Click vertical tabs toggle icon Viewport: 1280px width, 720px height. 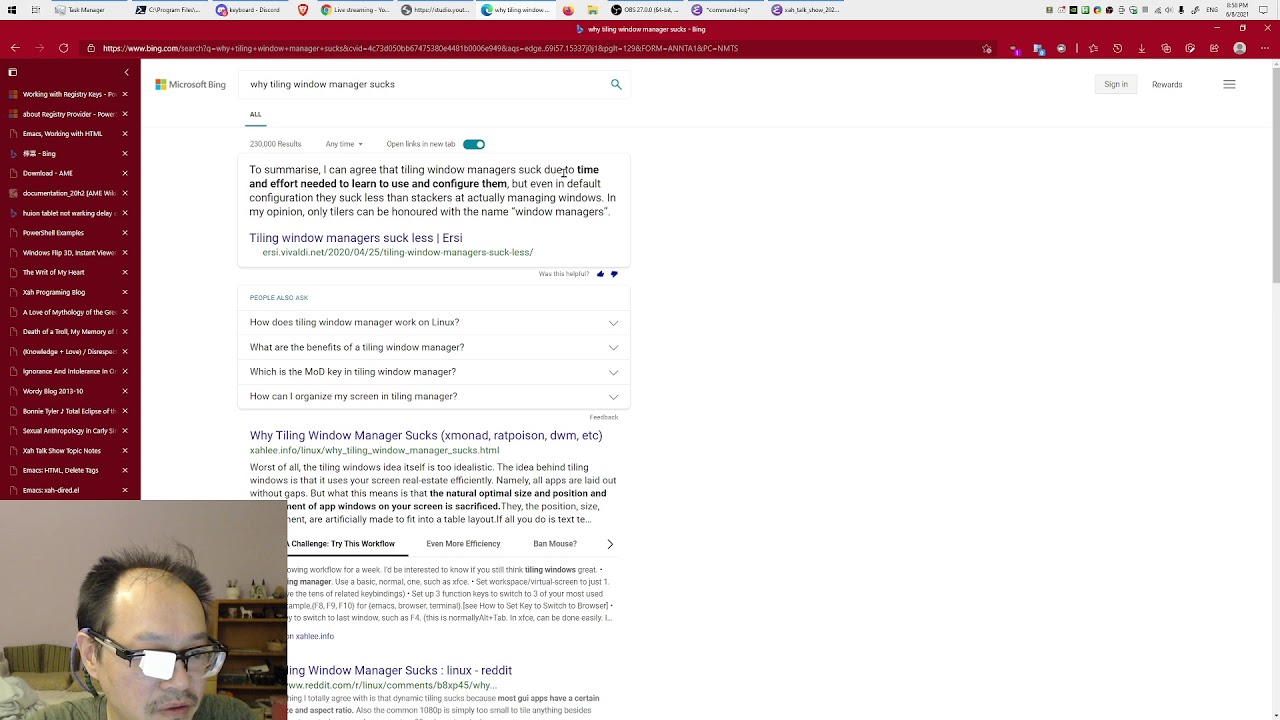13,72
